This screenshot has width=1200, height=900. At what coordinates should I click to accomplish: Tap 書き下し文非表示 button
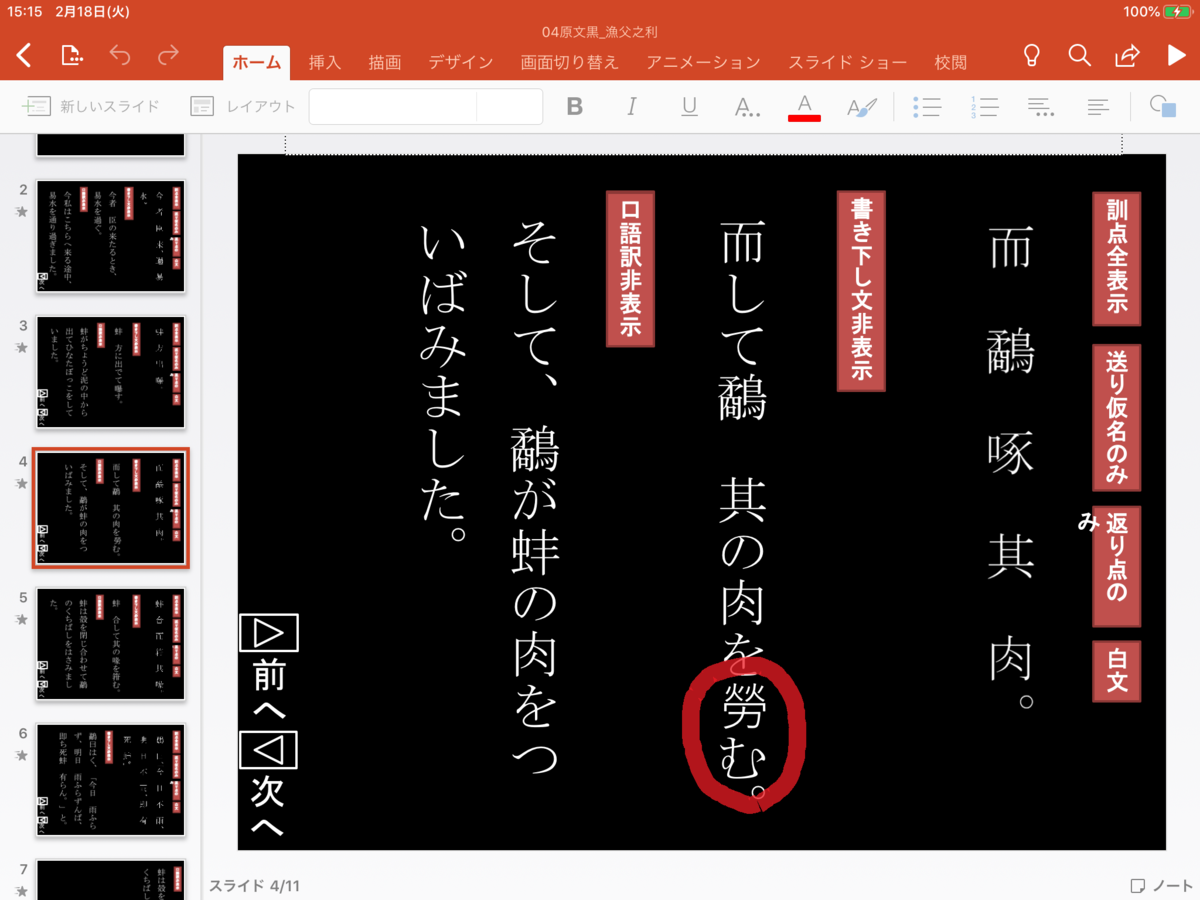point(861,291)
